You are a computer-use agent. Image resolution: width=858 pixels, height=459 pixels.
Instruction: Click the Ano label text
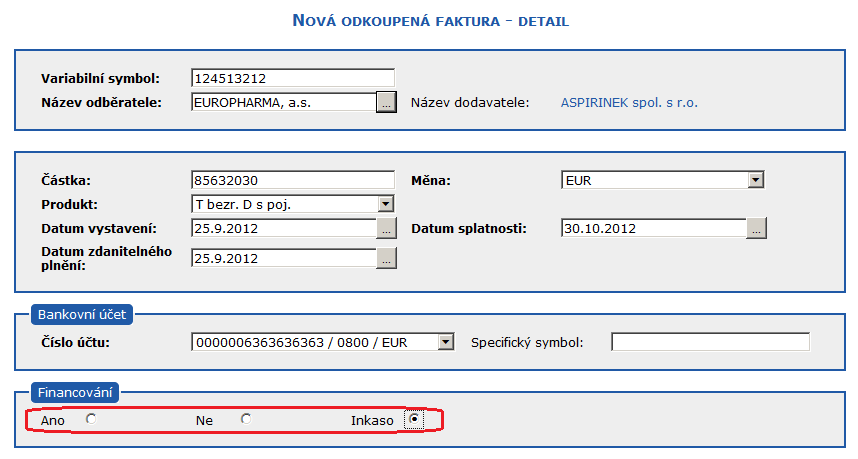click(x=53, y=420)
